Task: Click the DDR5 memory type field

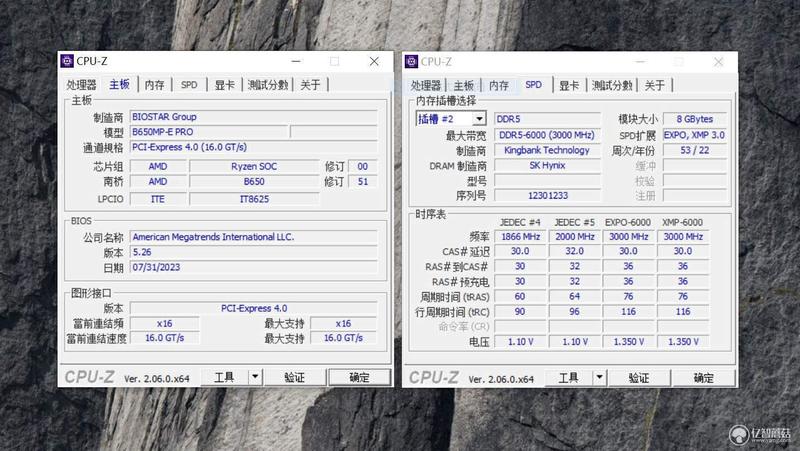Action: pyautogui.click(x=547, y=119)
